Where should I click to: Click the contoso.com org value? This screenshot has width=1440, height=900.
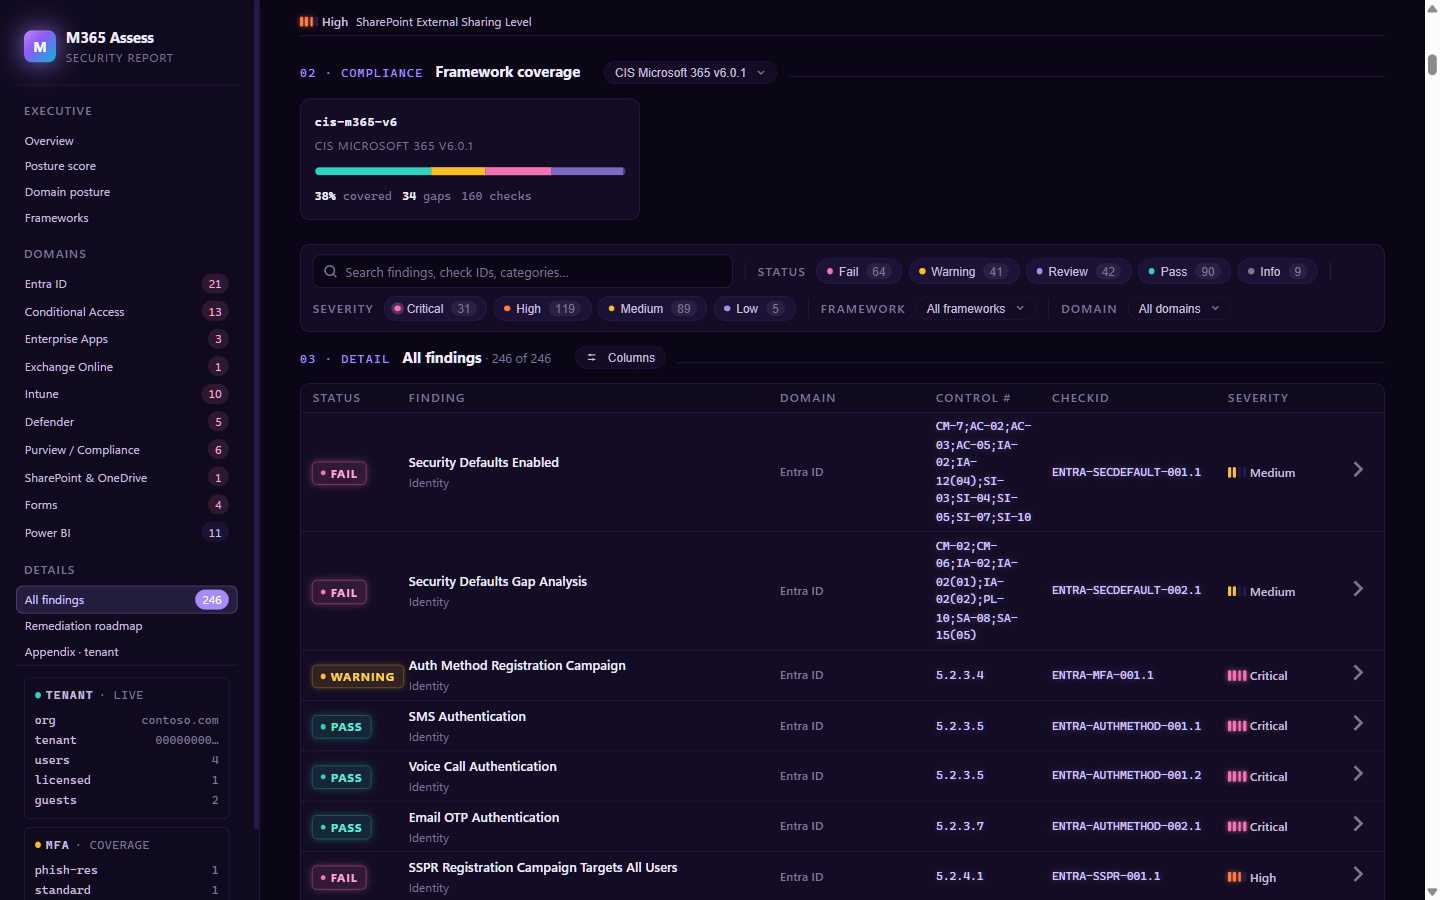point(180,720)
